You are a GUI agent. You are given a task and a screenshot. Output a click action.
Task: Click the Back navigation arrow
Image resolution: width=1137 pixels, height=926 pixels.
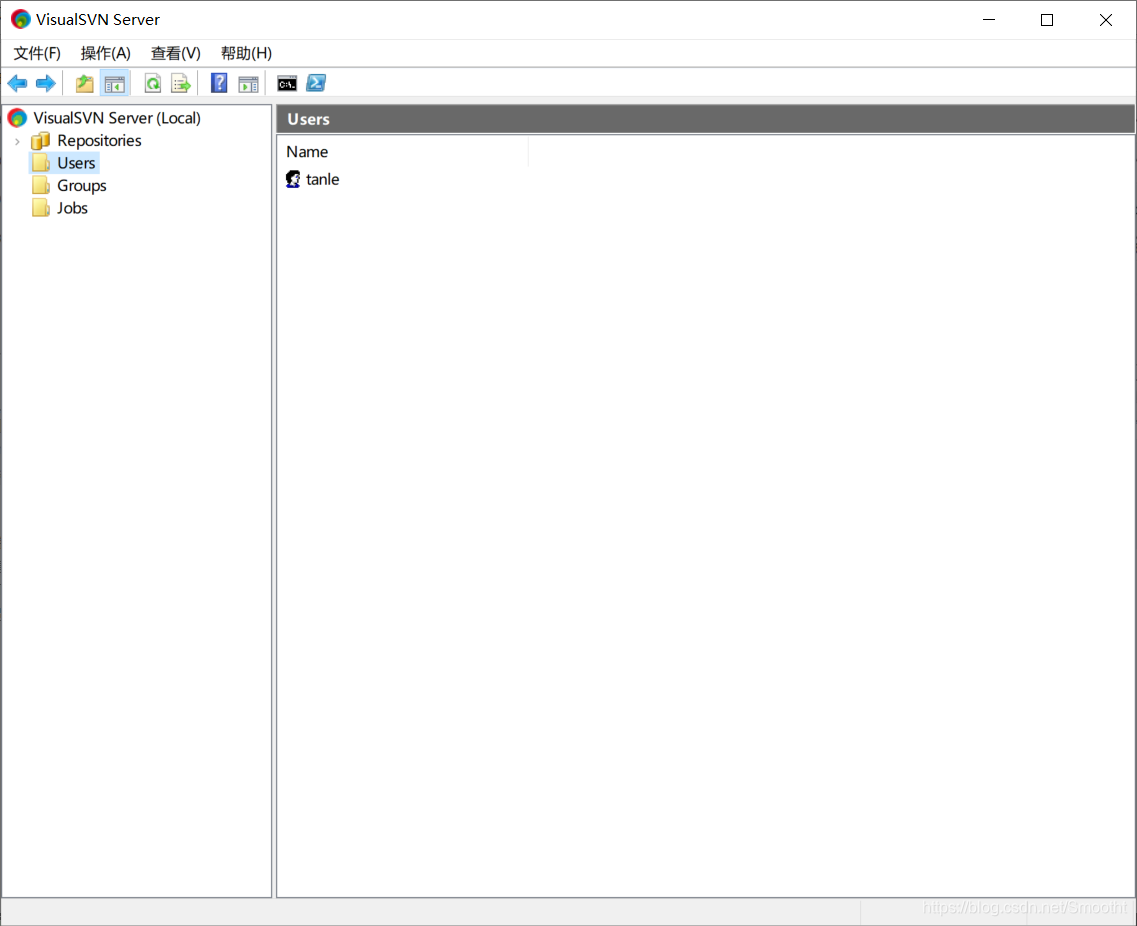click(17, 83)
